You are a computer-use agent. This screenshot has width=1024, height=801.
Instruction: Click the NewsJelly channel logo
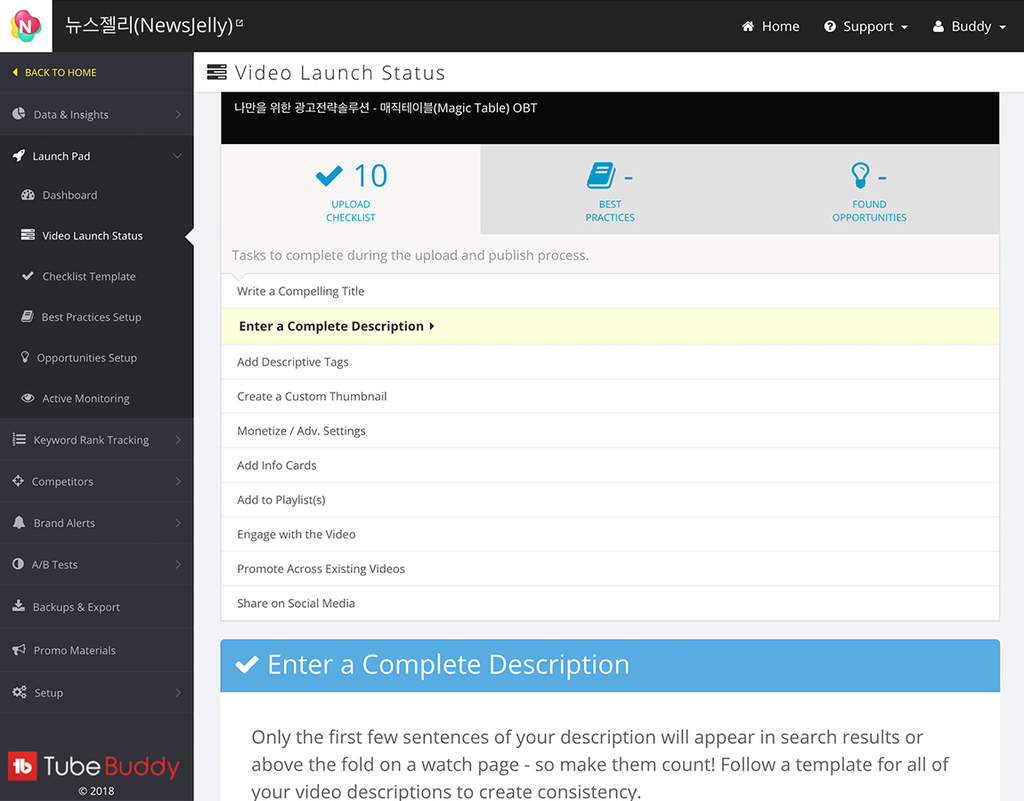coord(25,26)
